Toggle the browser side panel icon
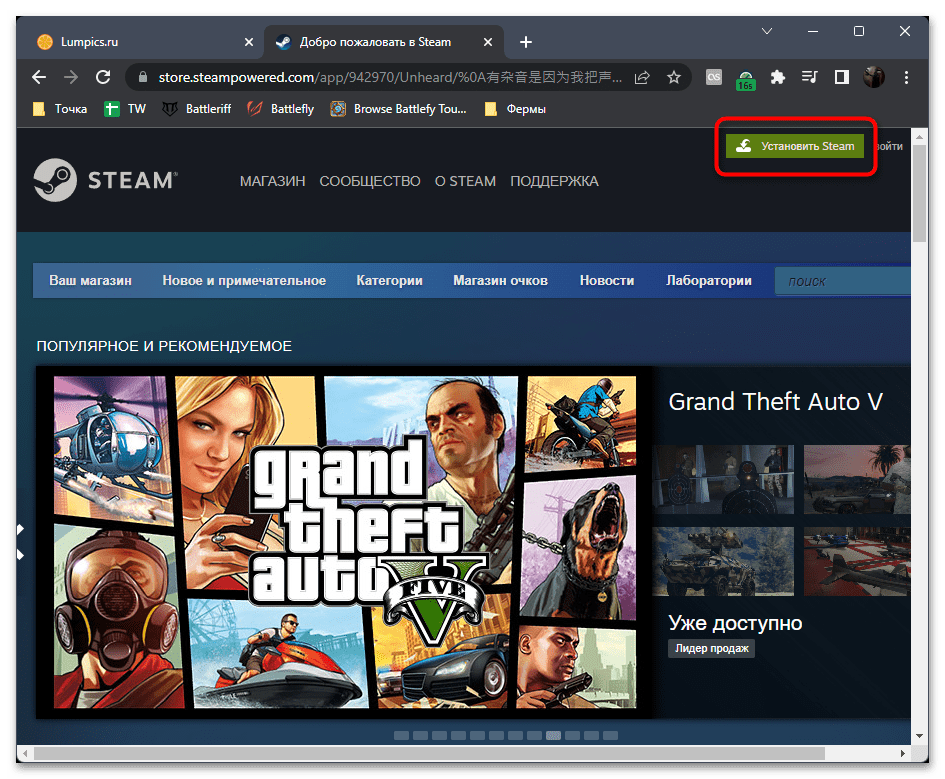This screenshot has width=945, height=779. [x=841, y=77]
